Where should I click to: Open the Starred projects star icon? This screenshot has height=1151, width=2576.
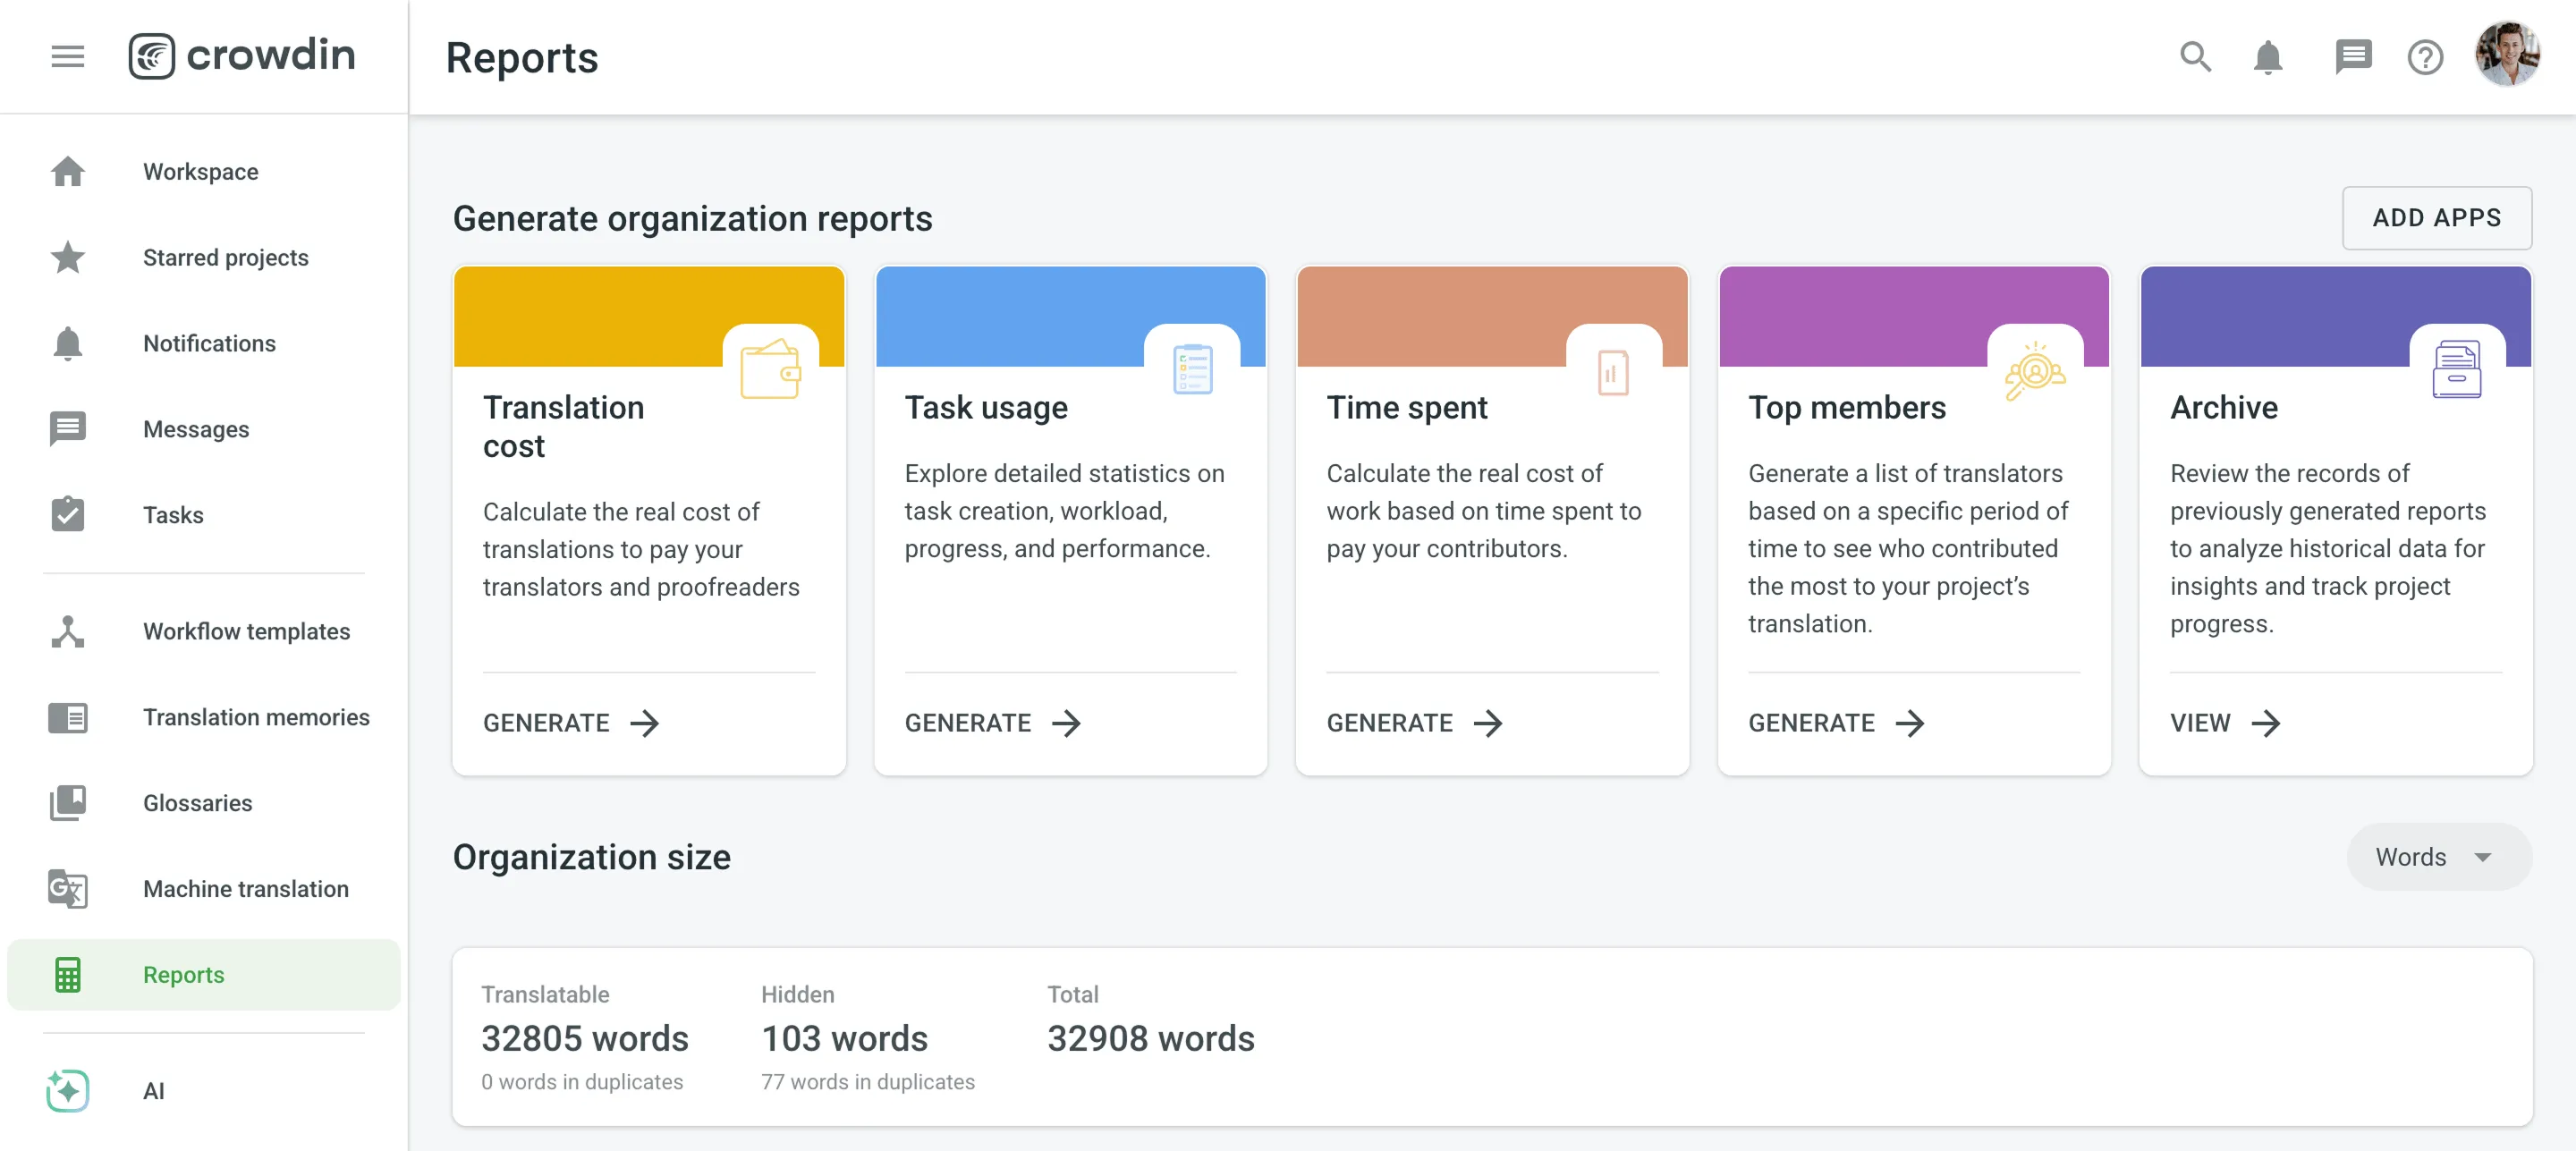(x=67, y=258)
